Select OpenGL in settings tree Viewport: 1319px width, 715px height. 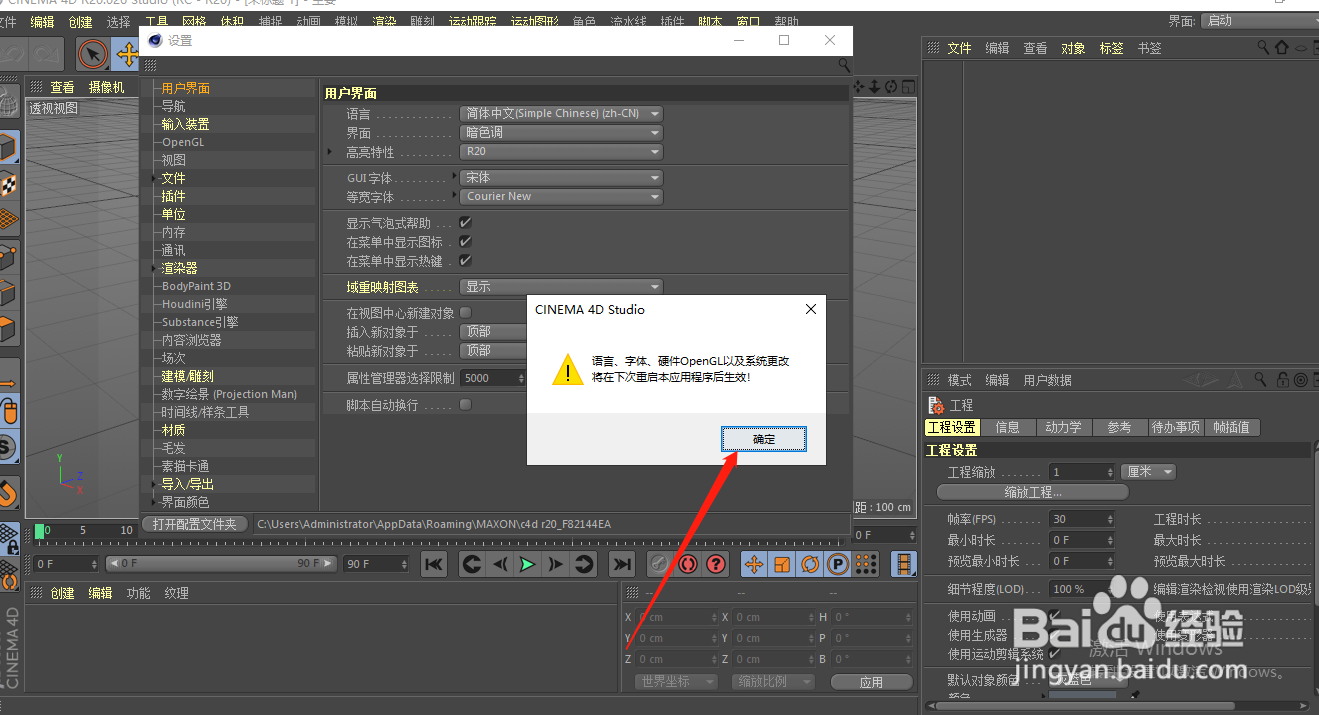coord(183,142)
